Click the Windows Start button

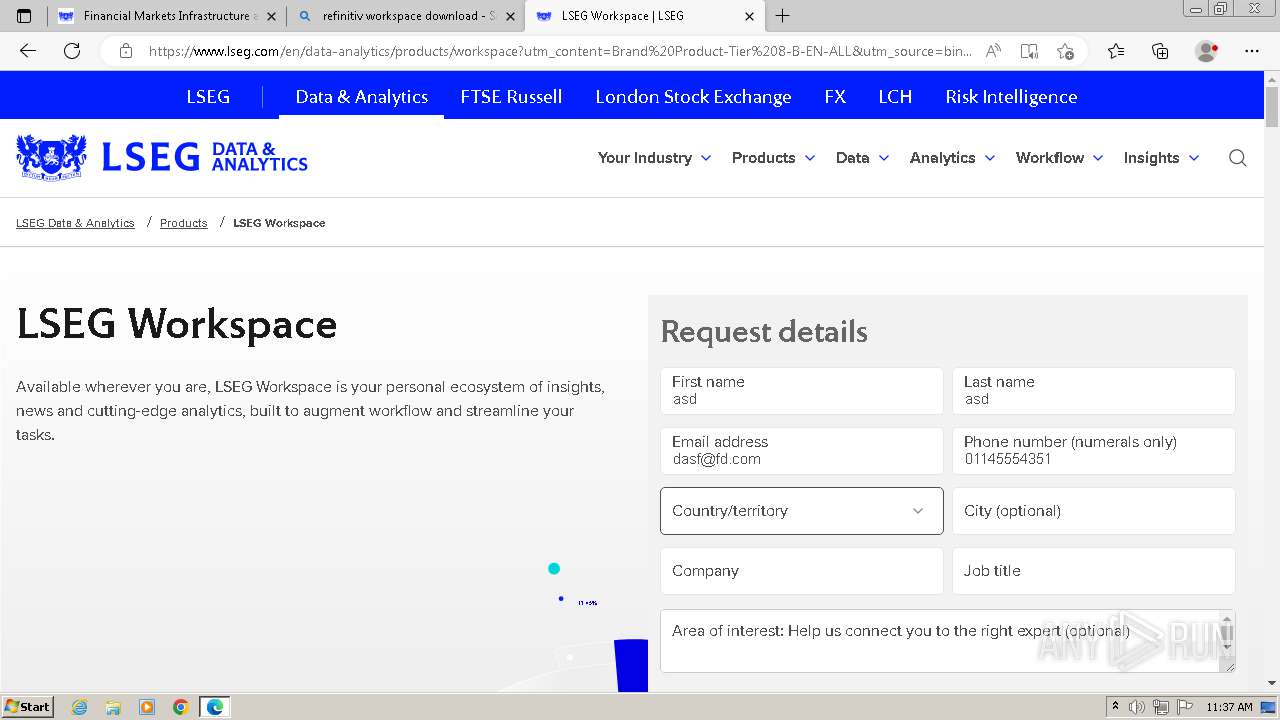tap(27, 707)
